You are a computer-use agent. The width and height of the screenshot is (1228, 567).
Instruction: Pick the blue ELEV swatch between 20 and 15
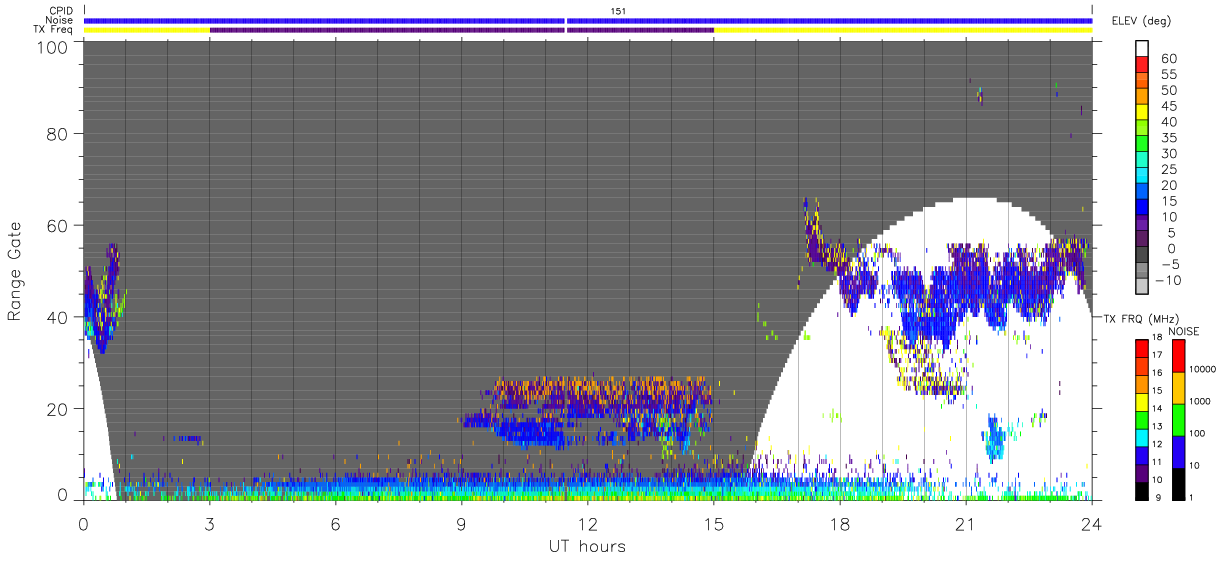[x=1144, y=193]
